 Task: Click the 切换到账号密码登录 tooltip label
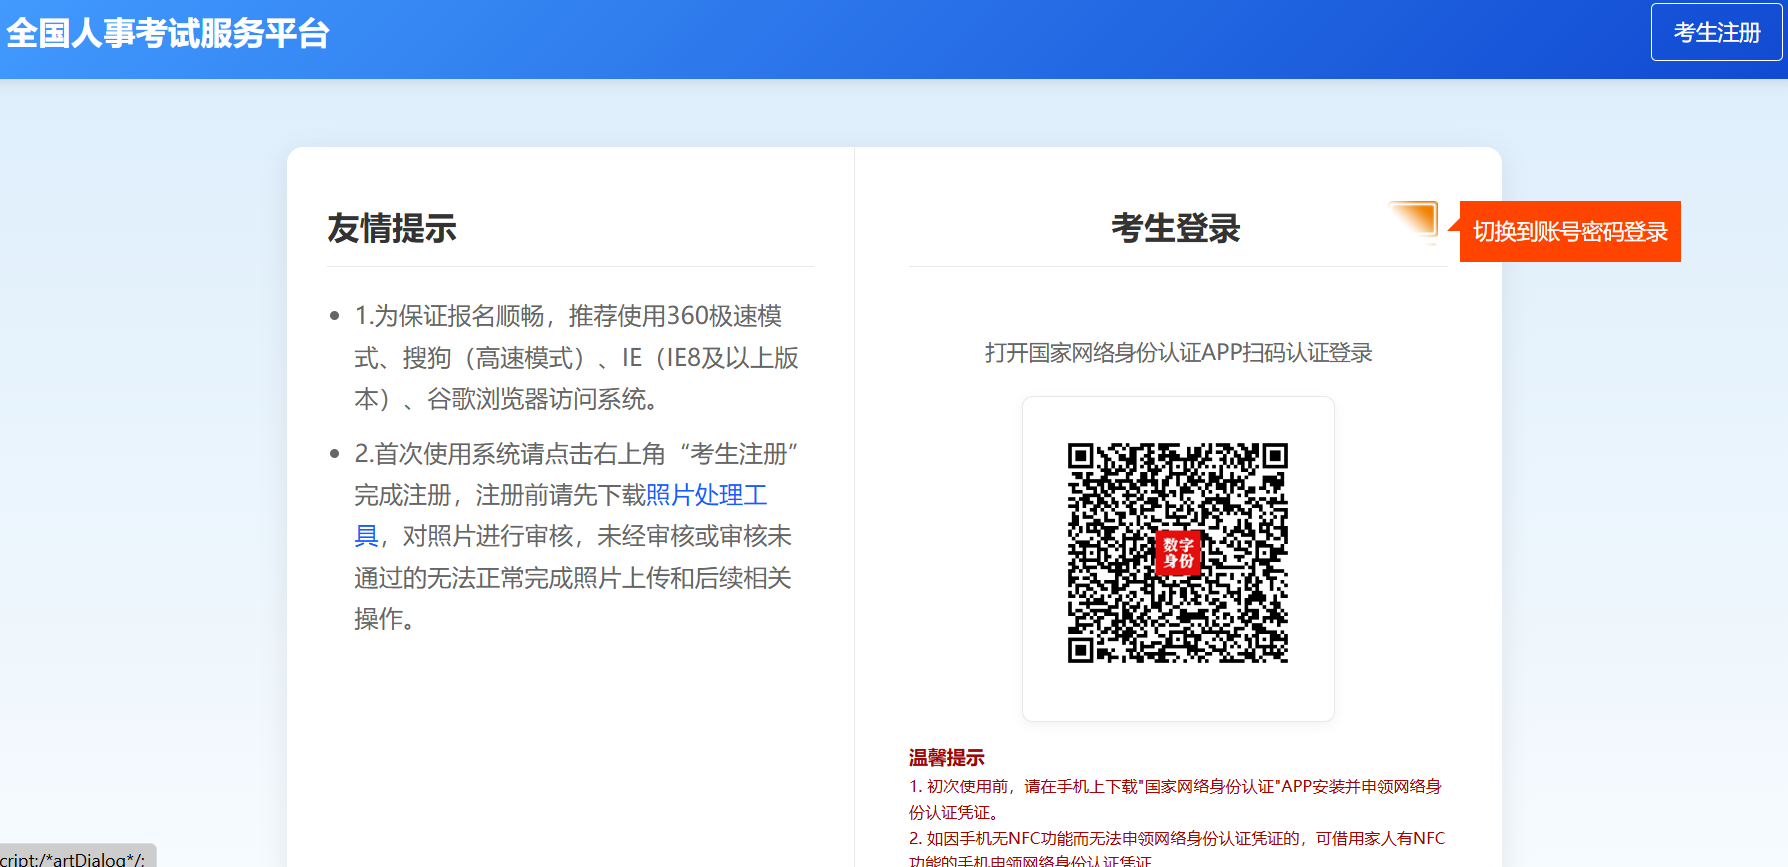[1570, 231]
